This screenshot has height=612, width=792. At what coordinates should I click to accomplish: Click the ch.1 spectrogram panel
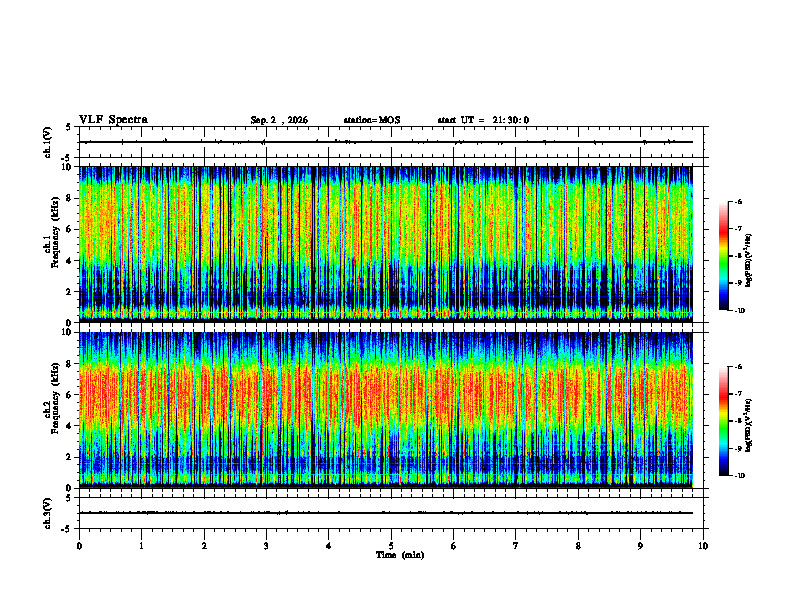[x=386, y=244]
